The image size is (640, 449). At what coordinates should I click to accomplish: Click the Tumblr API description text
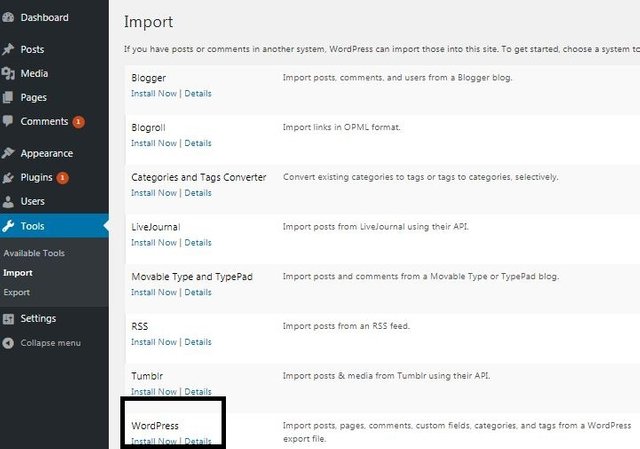pos(387,376)
